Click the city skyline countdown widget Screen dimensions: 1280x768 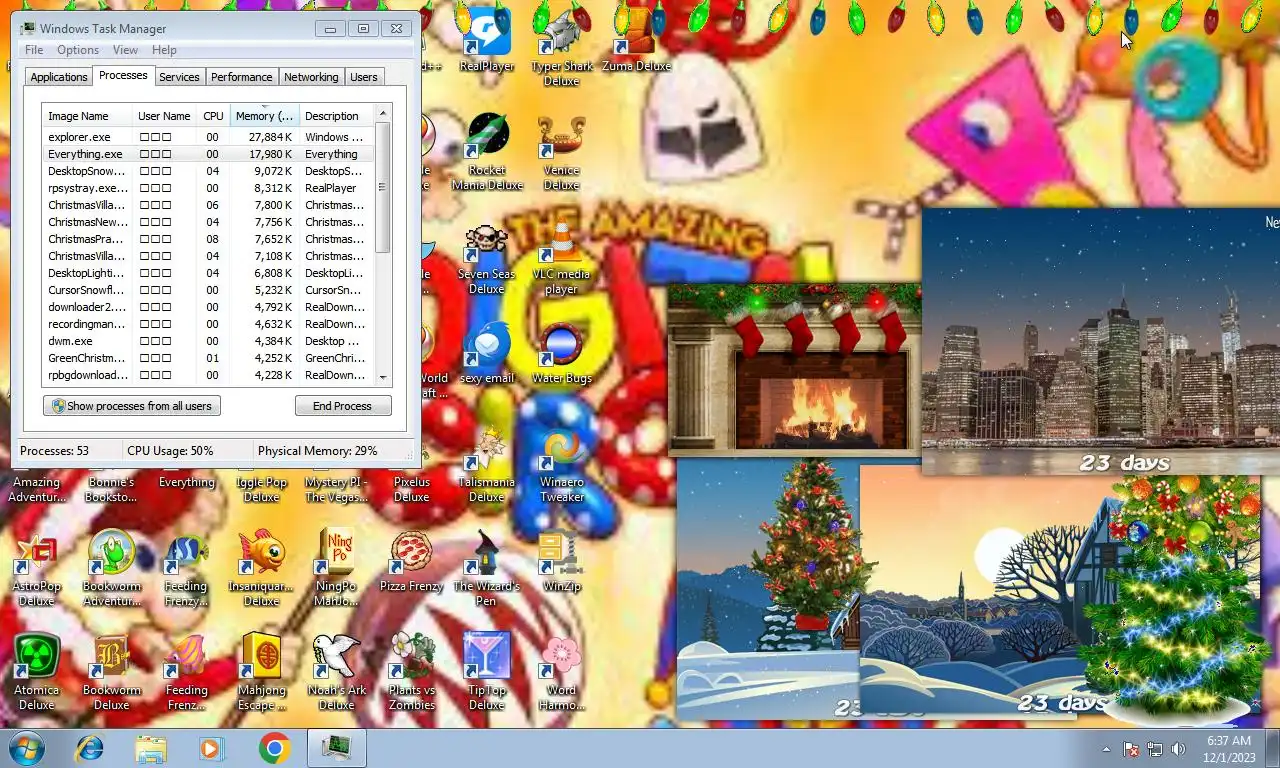[1100, 342]
